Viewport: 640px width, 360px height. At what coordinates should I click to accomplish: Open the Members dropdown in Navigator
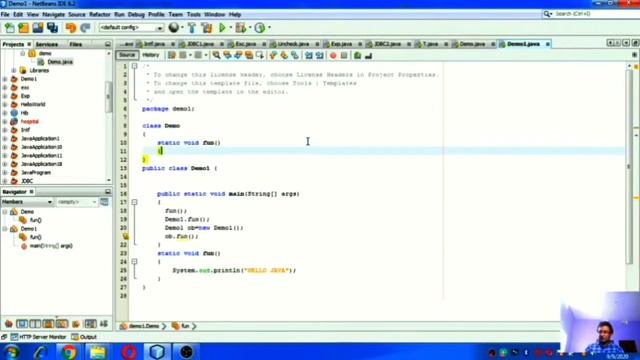pos(27,202)
